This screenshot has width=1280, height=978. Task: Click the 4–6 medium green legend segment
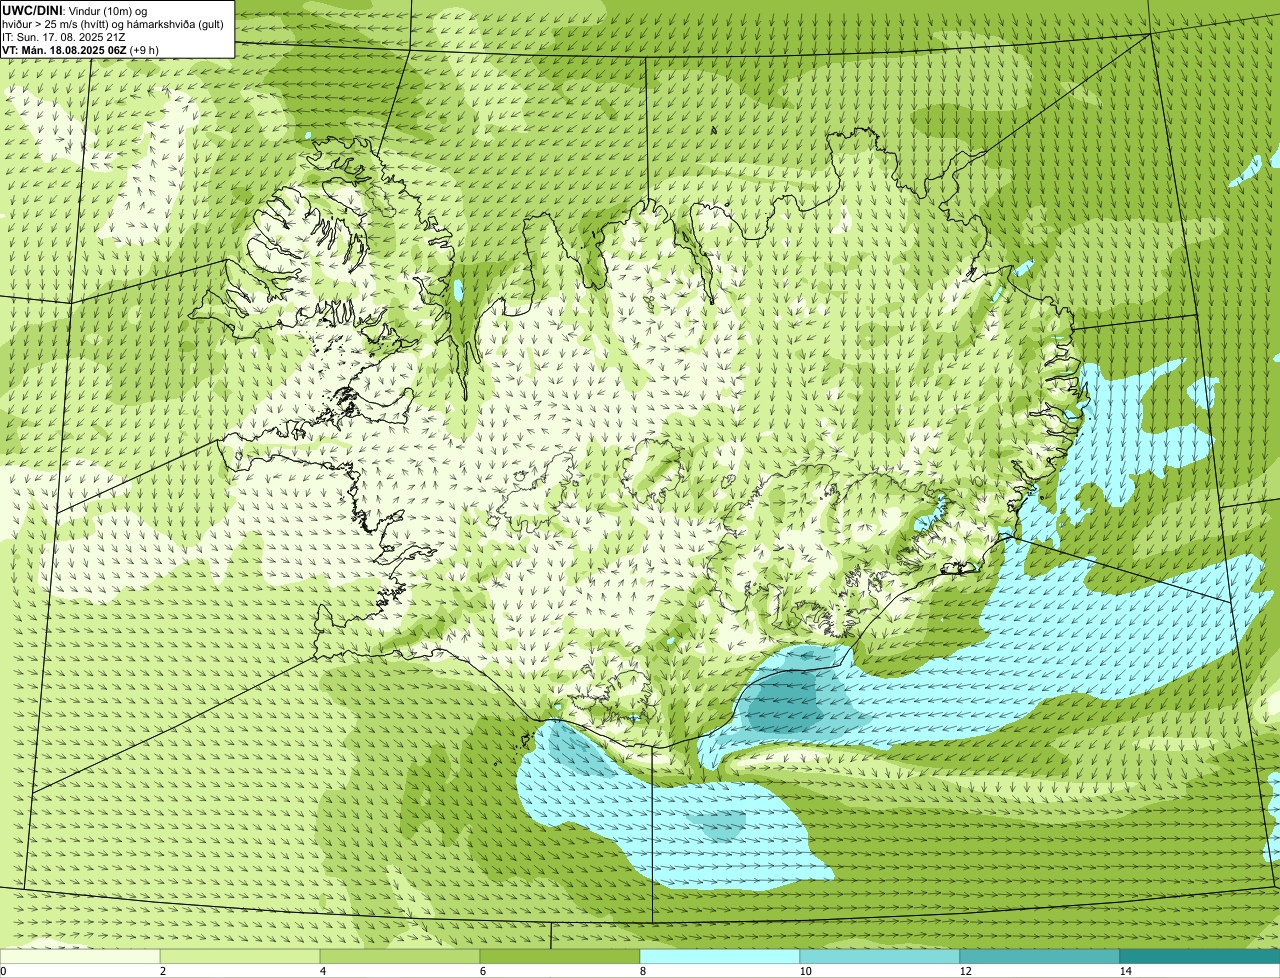point(400,956)
